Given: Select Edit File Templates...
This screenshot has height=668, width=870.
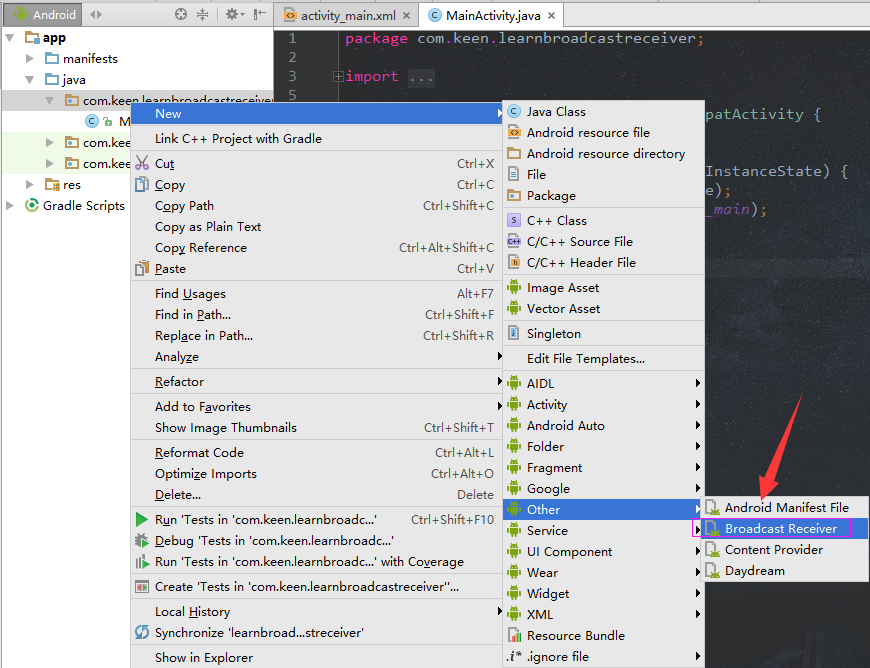Looking at the screenshot, I should coord(604,359).
